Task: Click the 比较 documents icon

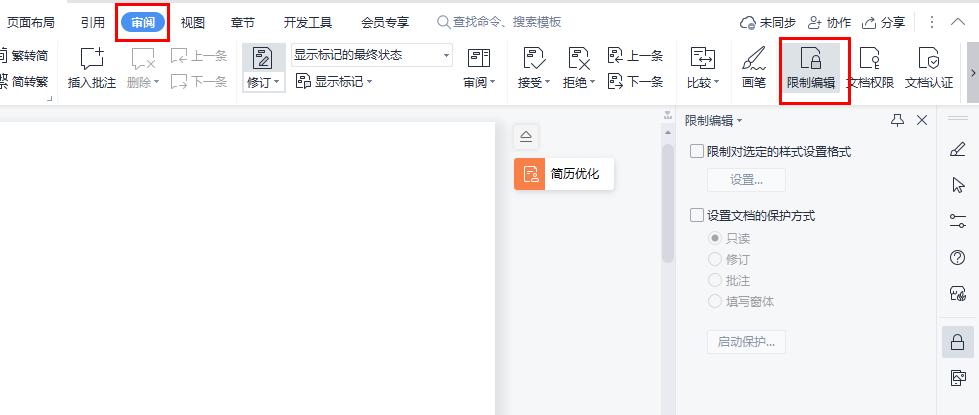Action: coord(702,58)
